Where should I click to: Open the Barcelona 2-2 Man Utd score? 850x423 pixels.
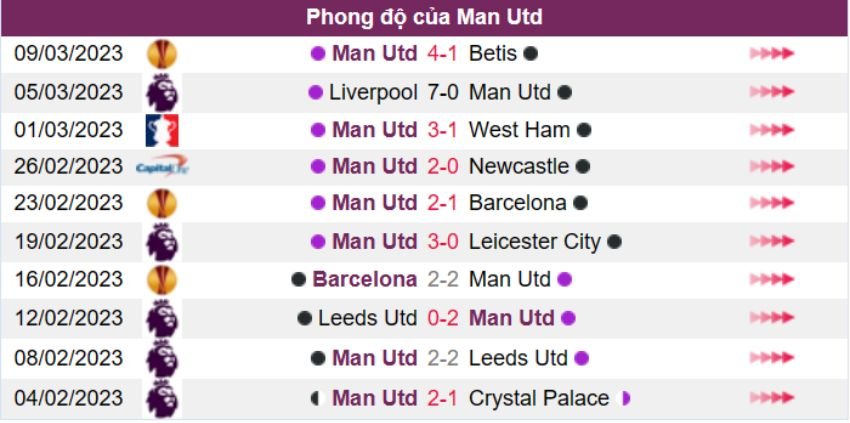tap(442, 280)
